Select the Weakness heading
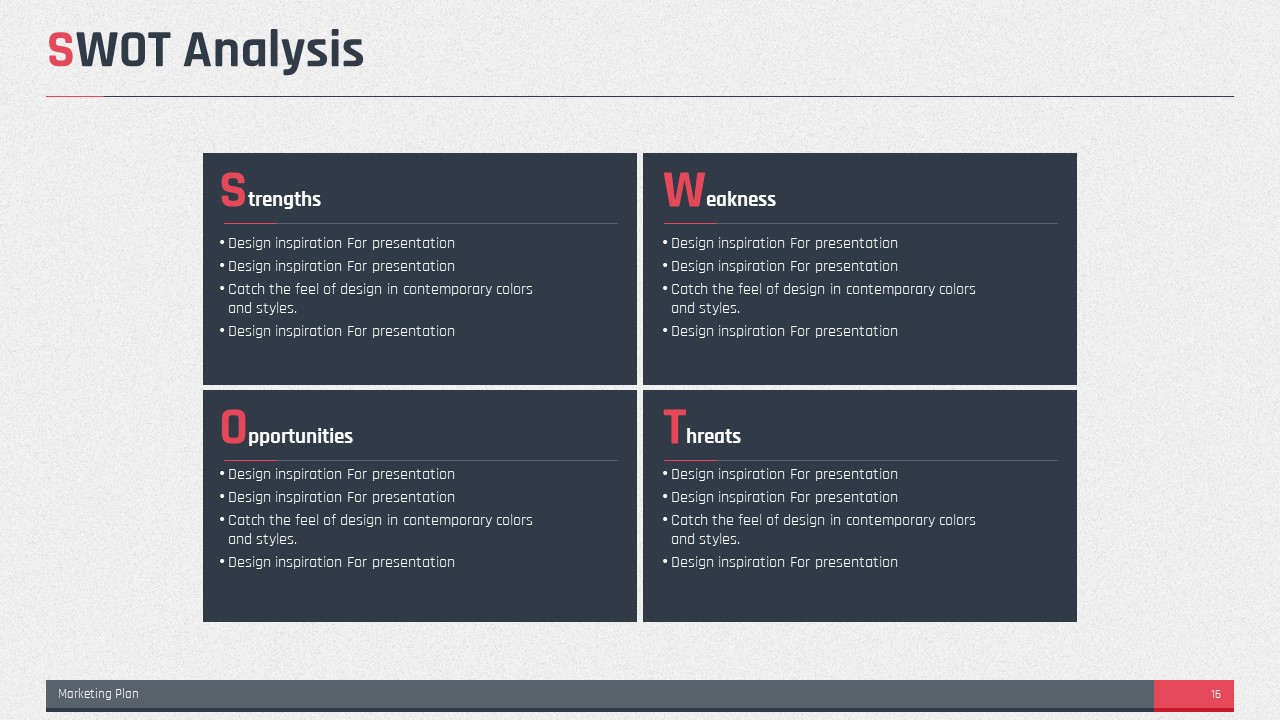Viewport: 1280px width, 720px height. [719, 191]
